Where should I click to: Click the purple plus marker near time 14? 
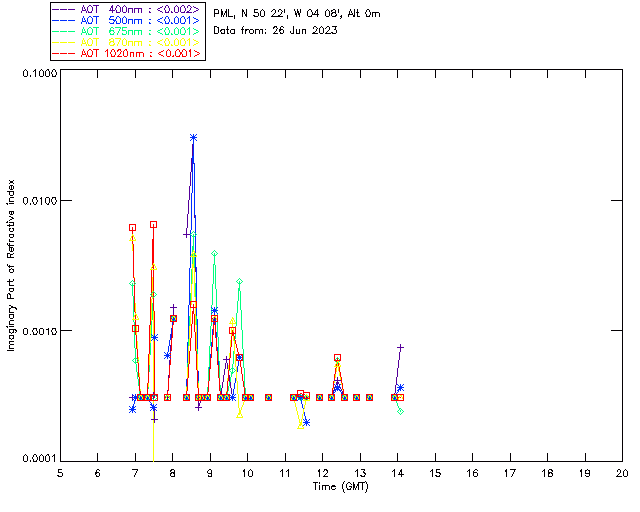[x=400, y=347]
